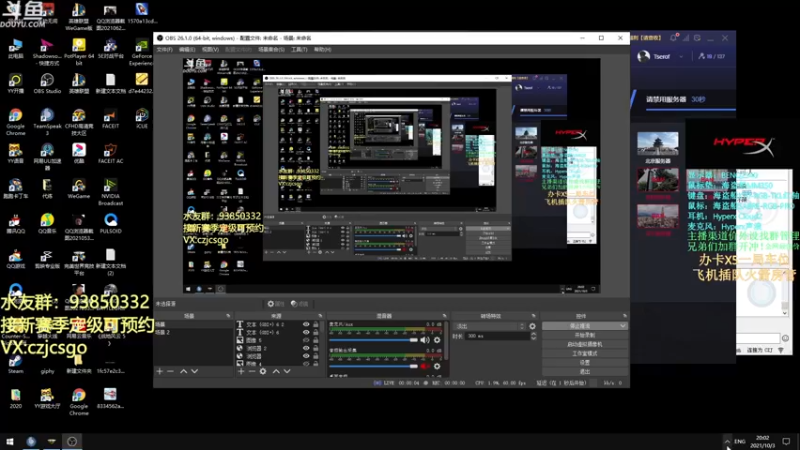Viewport: 800px width, 450px height.
Task: Open the File menu in OBS
Action: pos(164,49)
